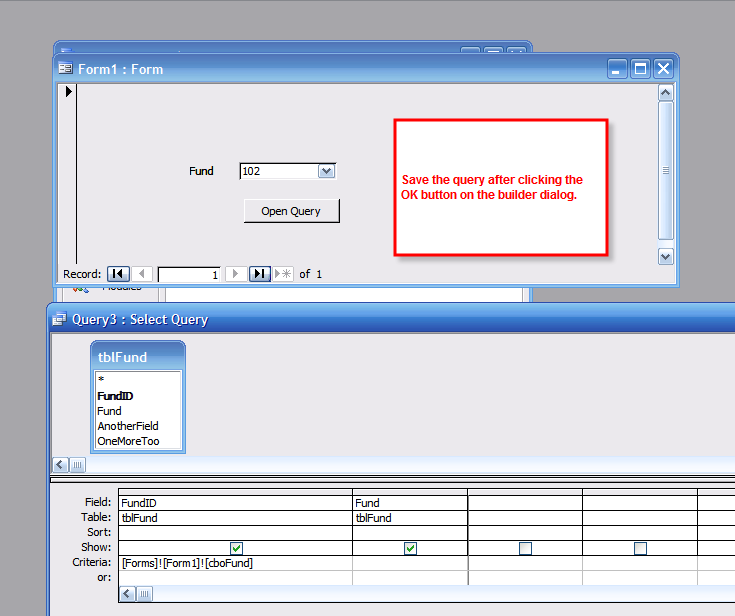Image resolution: width=735 pixels, height=616 pixels.
Task: Select AnotherField in tblFund field list
Action: (128, 426)
